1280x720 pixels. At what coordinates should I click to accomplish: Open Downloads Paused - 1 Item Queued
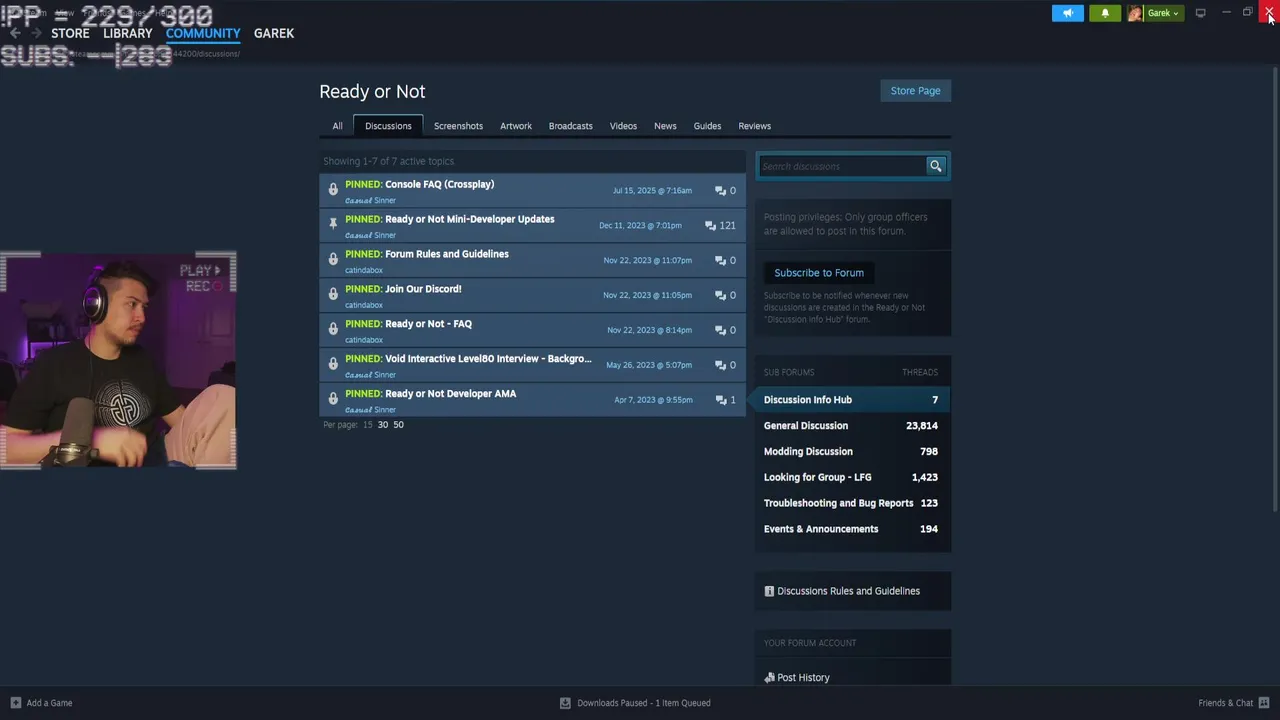click(643, 703)
